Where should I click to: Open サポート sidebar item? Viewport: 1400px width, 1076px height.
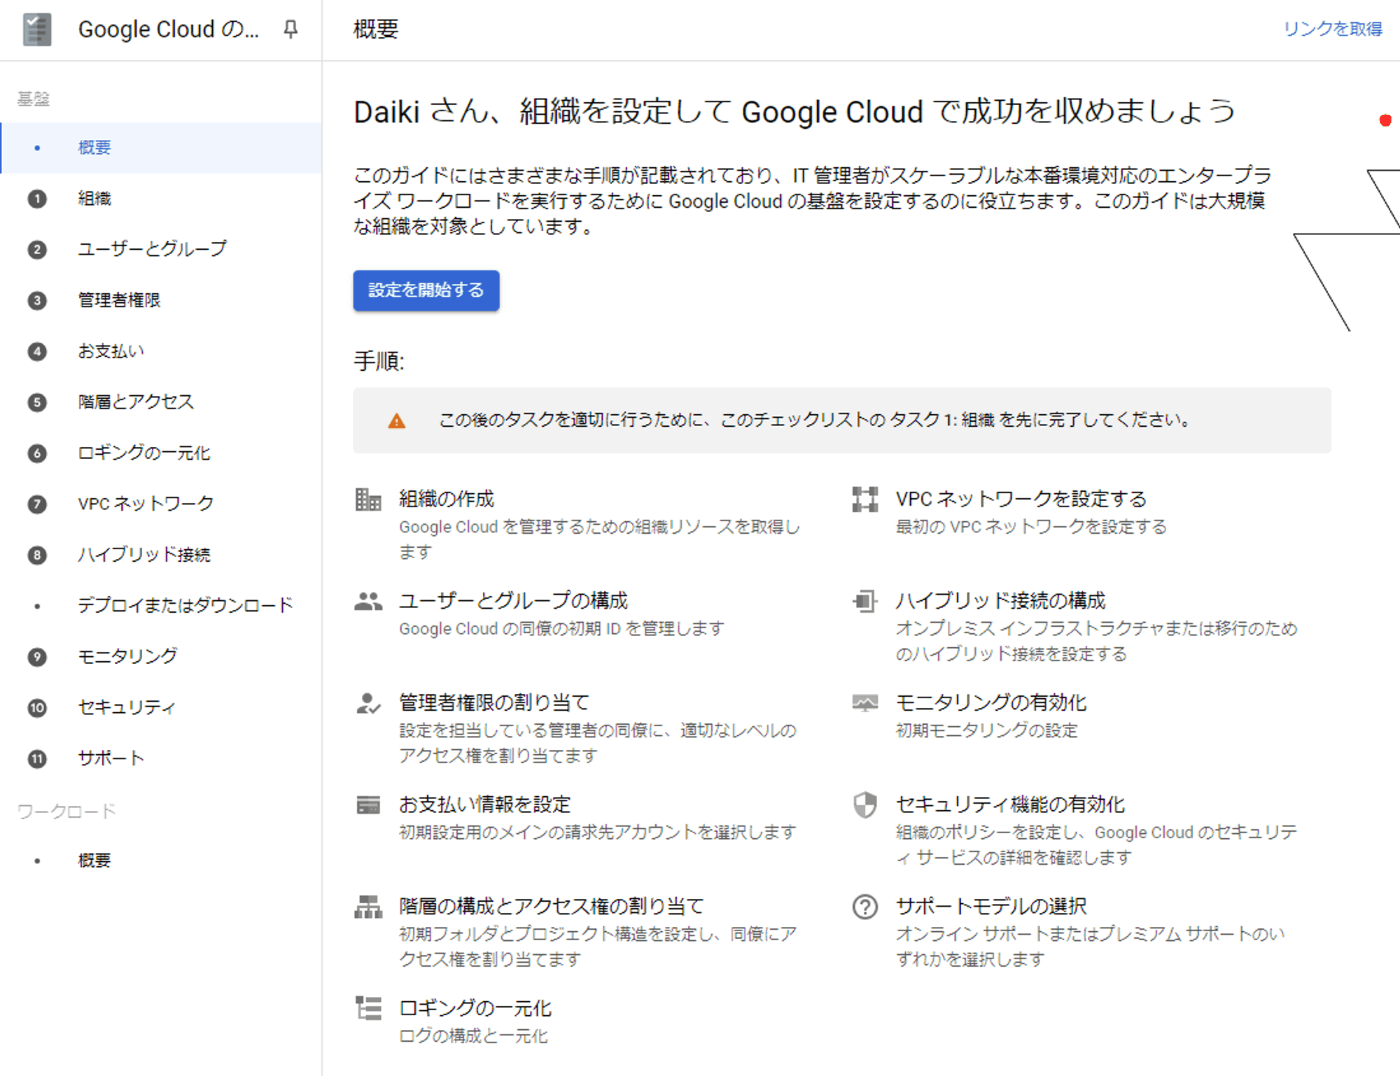click(161, 759)
